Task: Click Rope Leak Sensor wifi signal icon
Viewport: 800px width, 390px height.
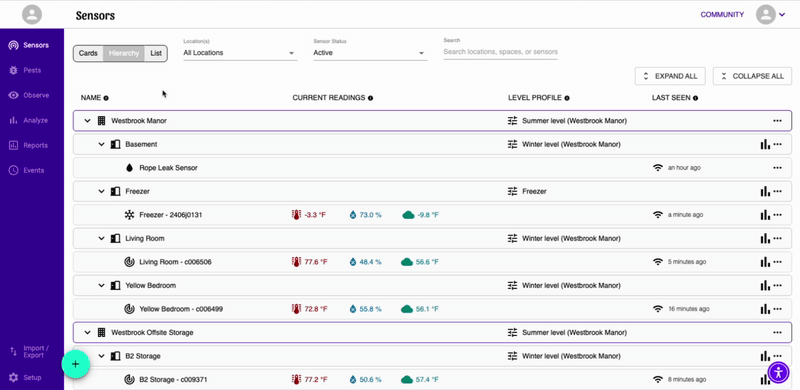Action: pyautogui.click(x=658, y=168)
